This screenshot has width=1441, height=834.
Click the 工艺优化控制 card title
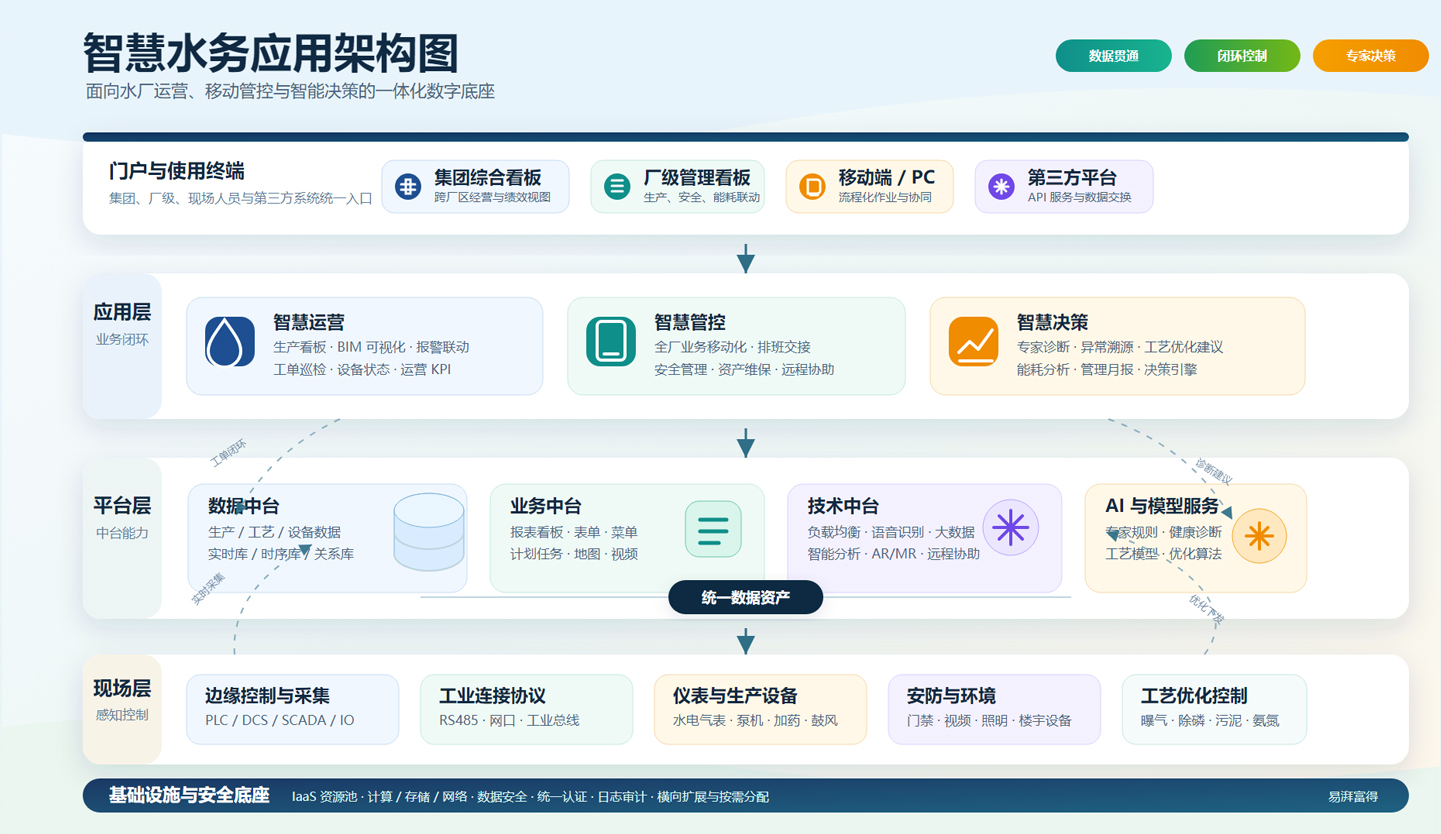(x=1194, y=696)
